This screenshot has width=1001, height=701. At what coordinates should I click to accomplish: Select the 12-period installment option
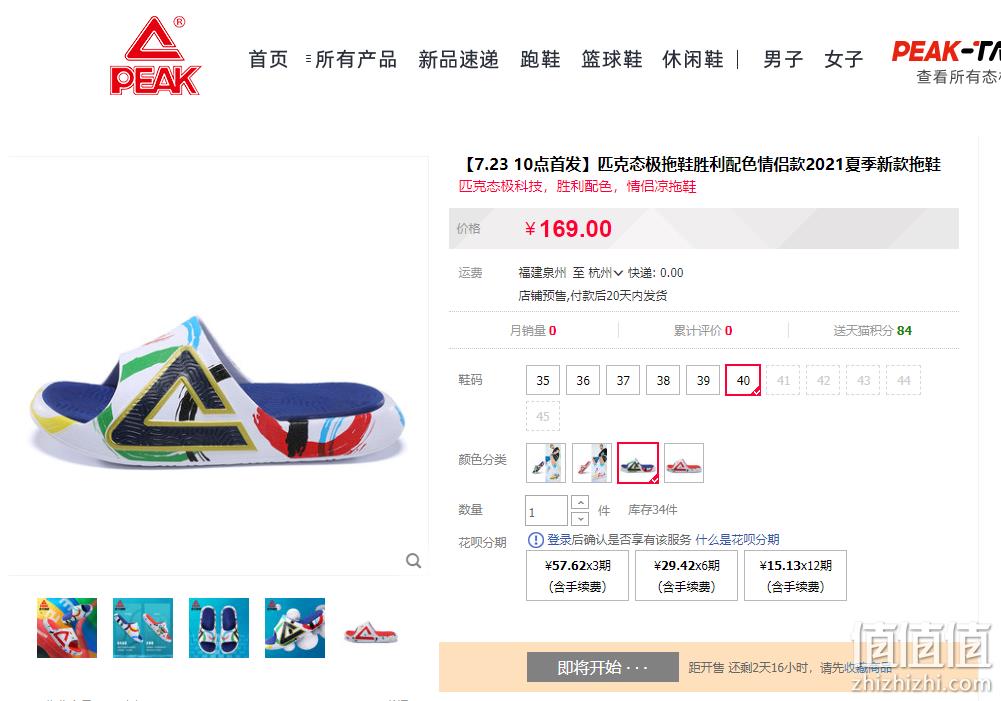(x=795, y=576)
